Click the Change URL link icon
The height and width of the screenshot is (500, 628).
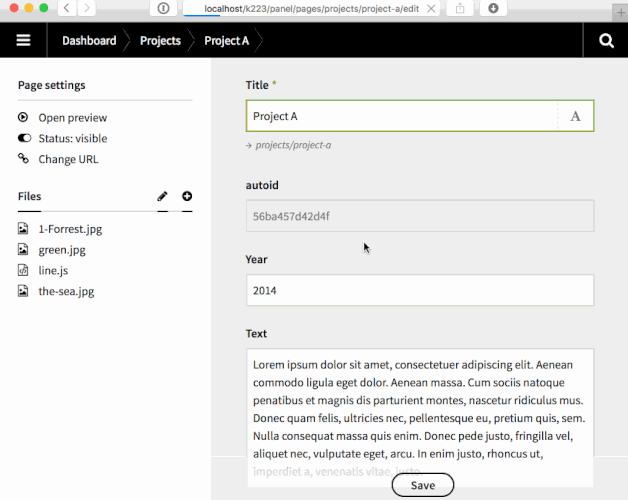pos(24,159)
